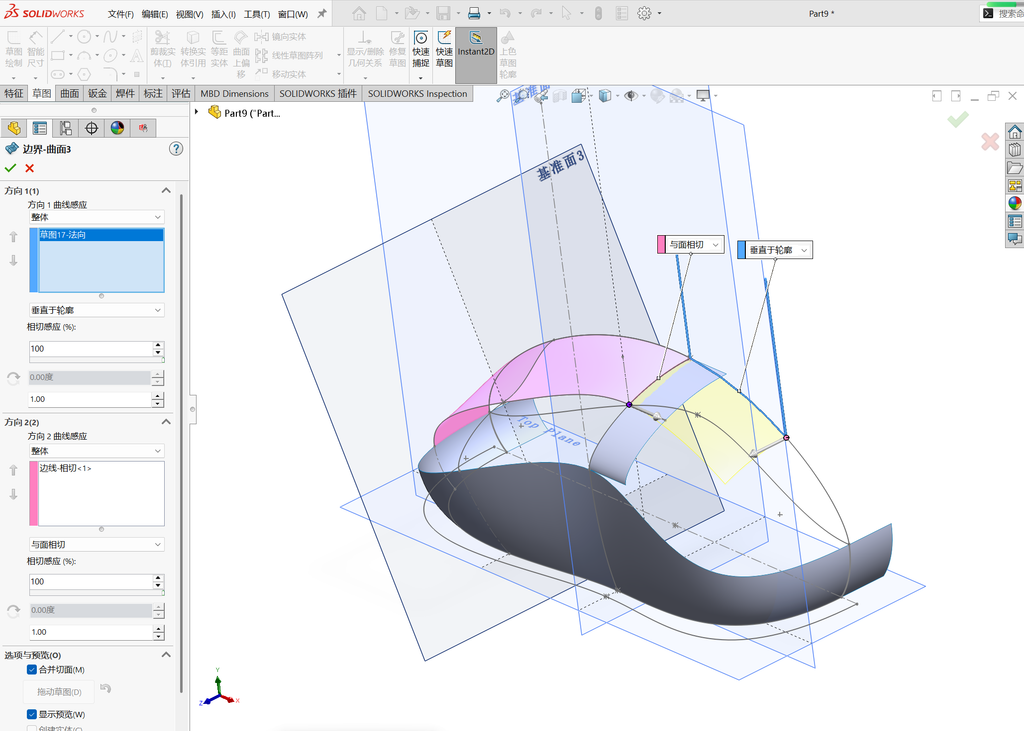Toggle the 显示预览(W) checkbox
The height and width of the screenshot is (731, 1024).
pos(31,714)
